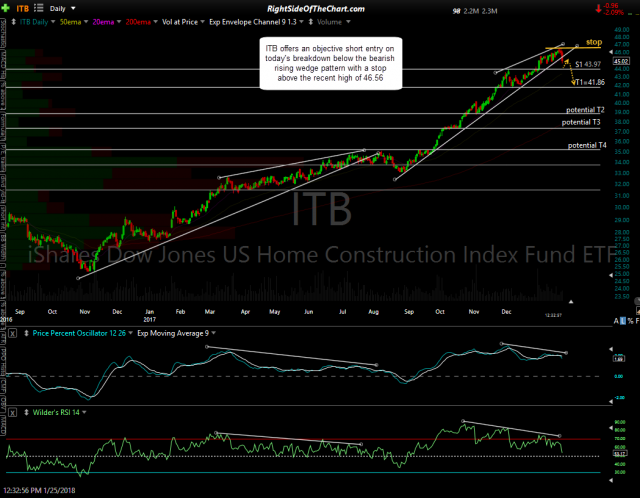
Task: Click the 'potential T2' label
Action: click(585, 110)
